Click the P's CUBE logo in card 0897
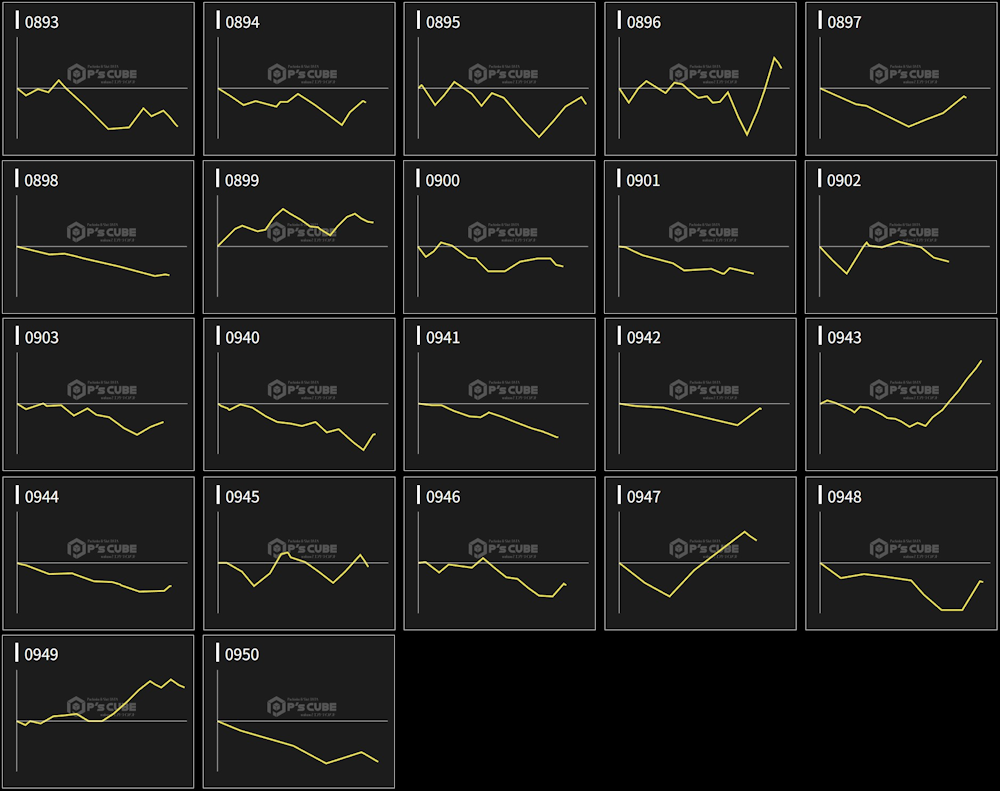 (x=904, y=74)
